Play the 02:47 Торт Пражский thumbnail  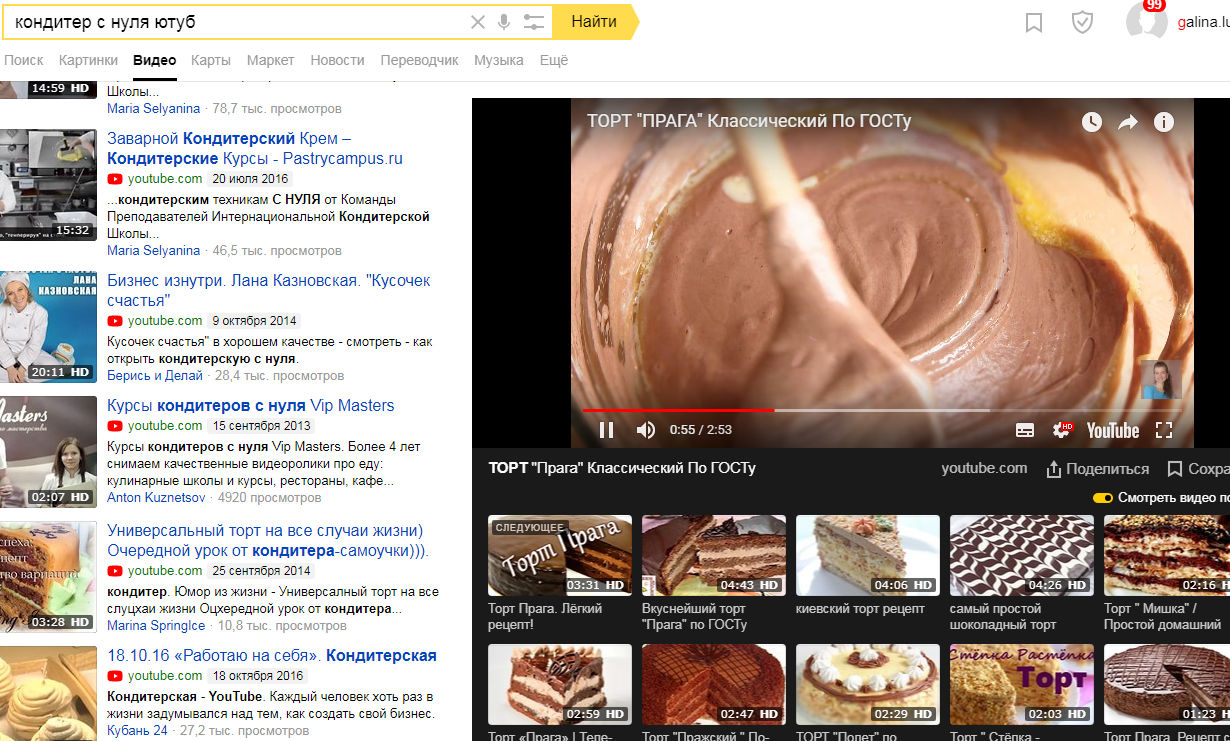pos(714,684)
